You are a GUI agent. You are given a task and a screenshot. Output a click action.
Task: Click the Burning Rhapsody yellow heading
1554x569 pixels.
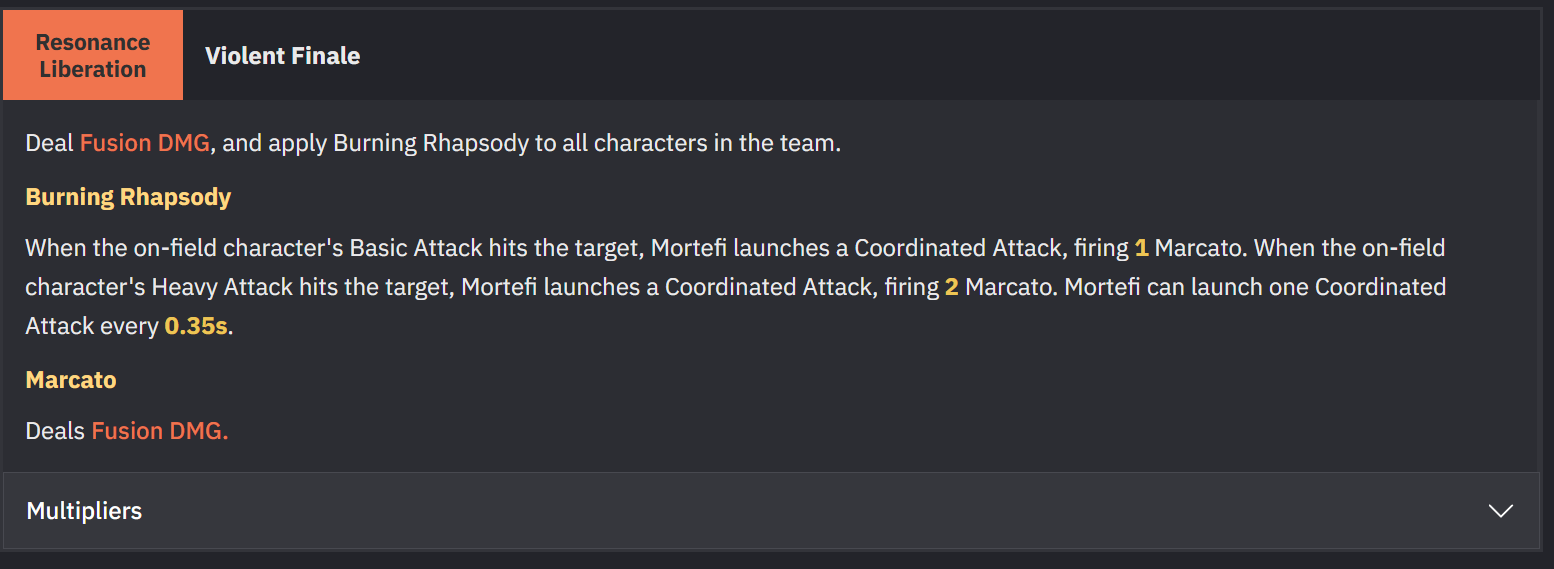click(x=128, y=197)
